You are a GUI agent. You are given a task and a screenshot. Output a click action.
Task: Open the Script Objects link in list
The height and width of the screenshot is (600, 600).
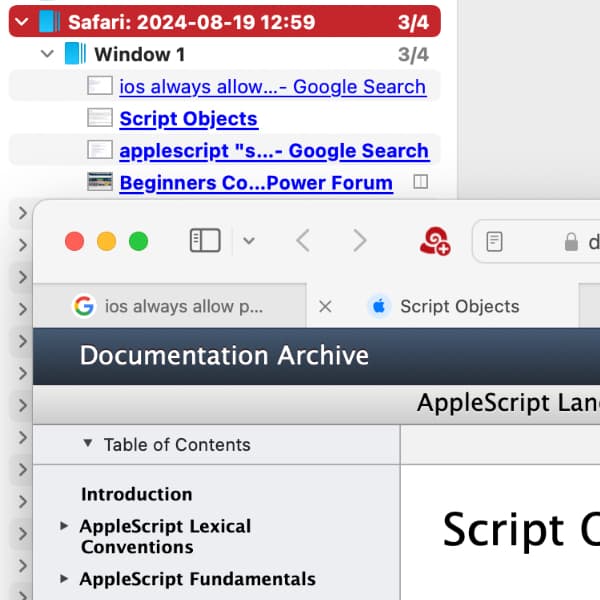(189, 119)
